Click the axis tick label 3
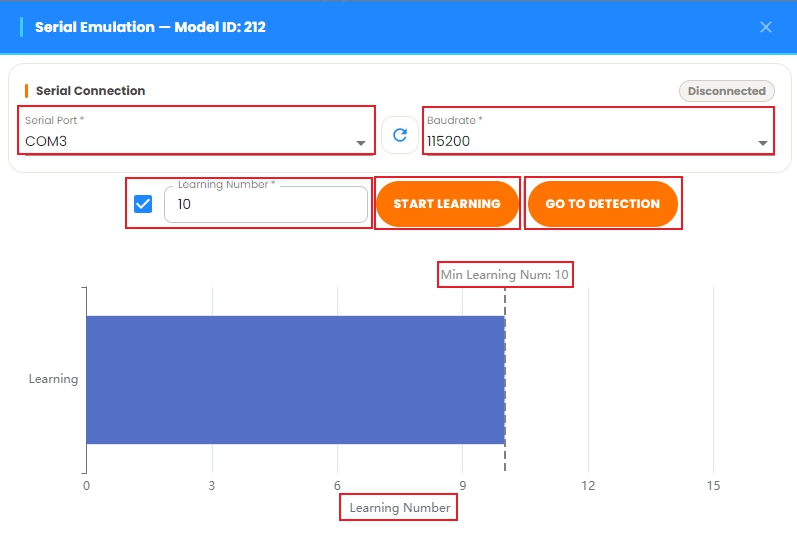This screenshot has width=797, height=550. 211,485
